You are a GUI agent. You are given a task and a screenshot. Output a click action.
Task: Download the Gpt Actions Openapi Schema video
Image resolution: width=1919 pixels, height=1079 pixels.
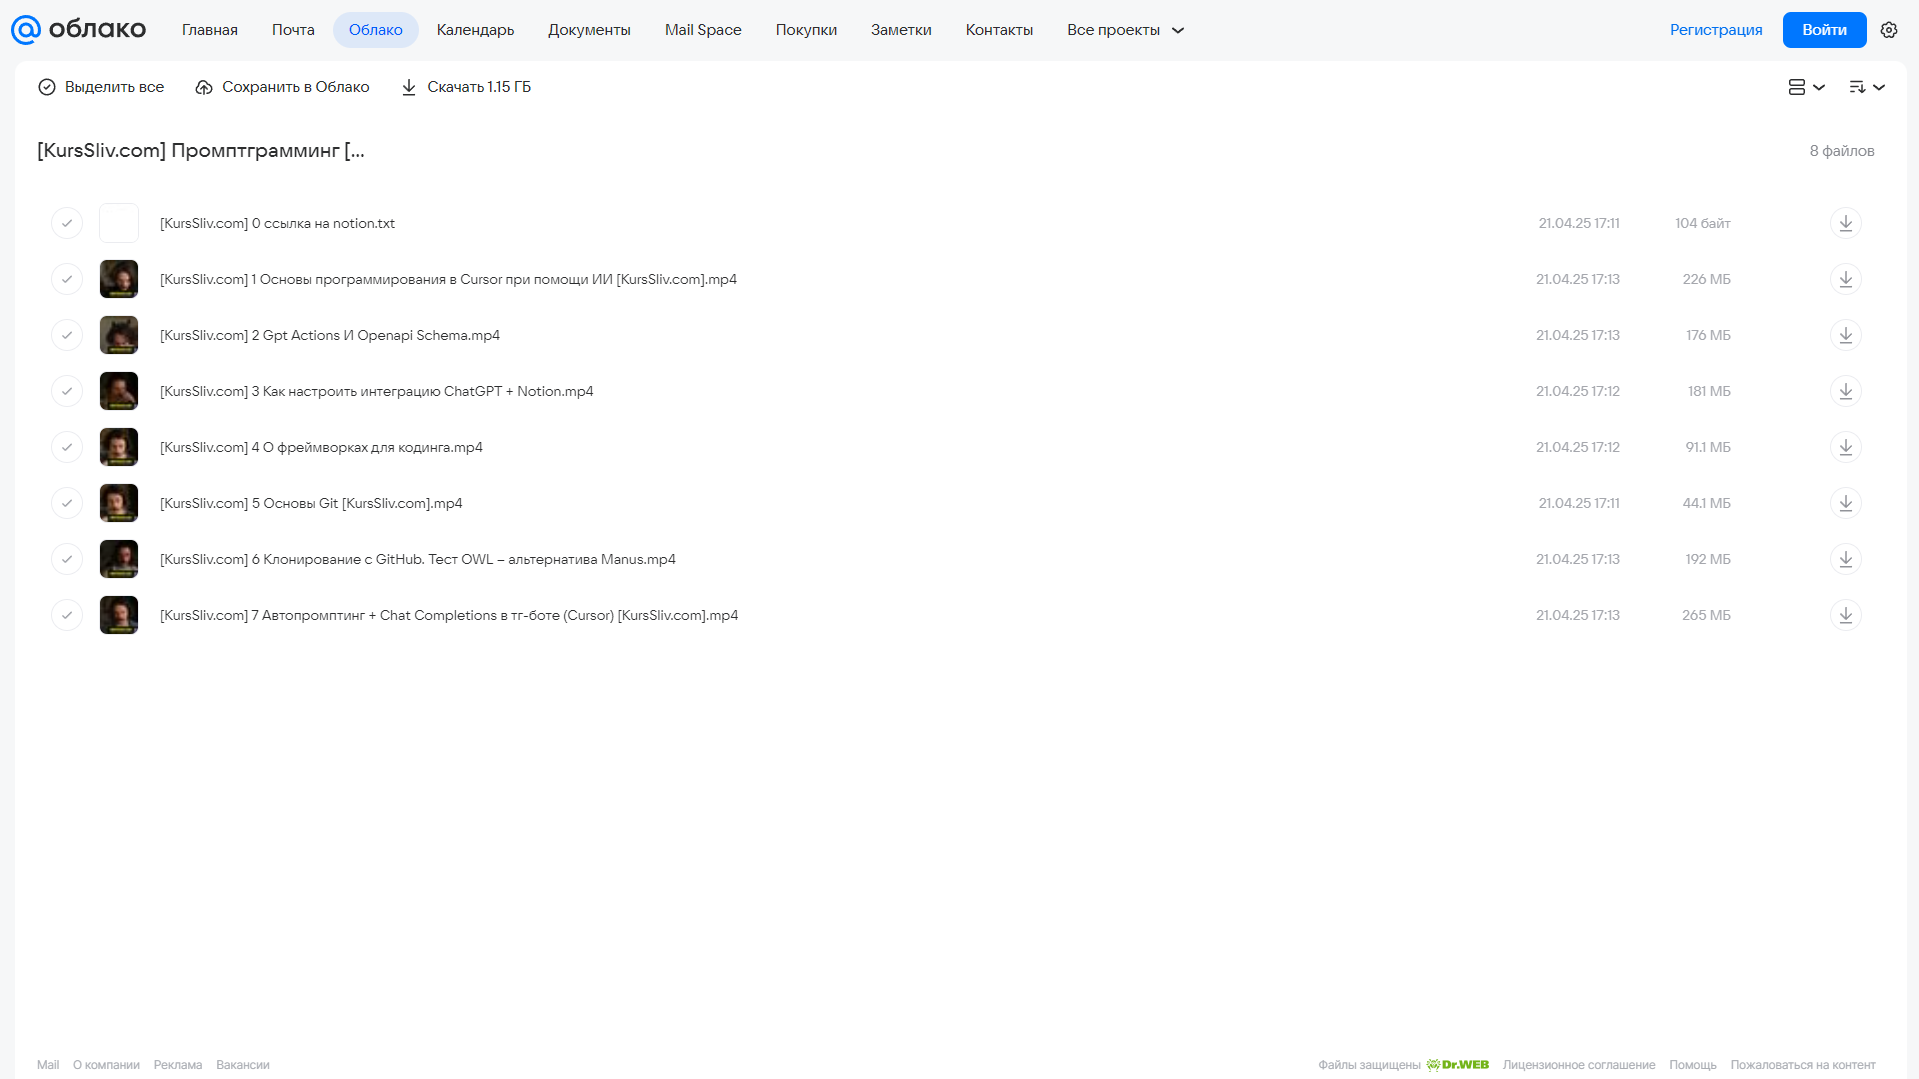click(1845, 335)
